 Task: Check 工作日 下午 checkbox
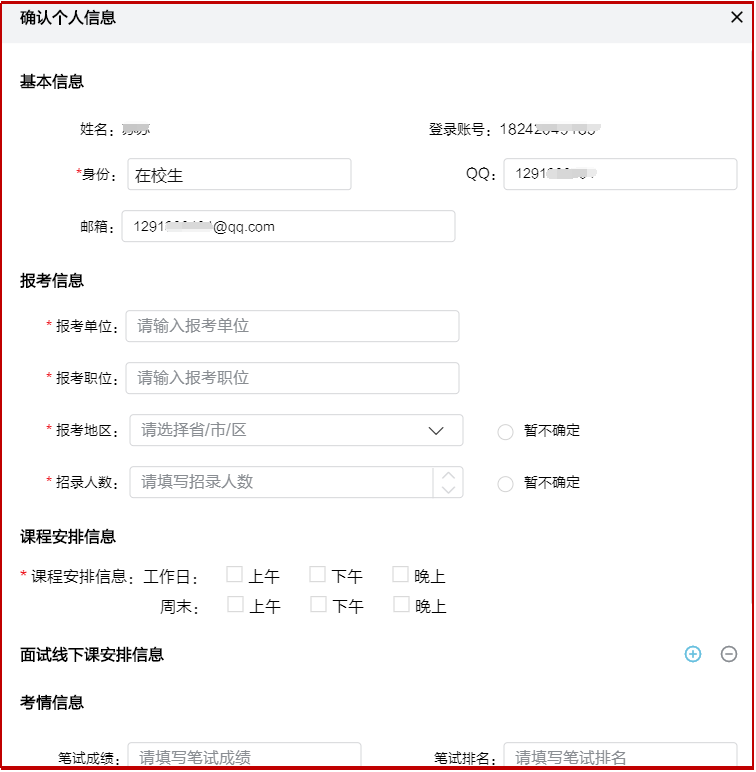click(x=317, y=575)
